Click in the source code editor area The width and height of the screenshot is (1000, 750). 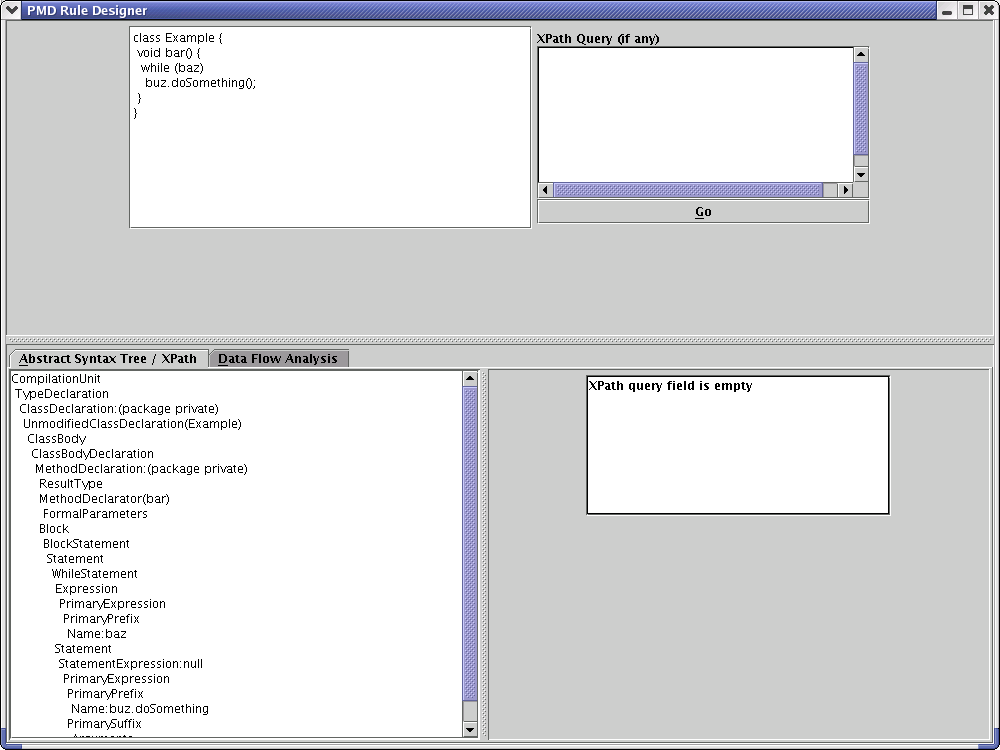coord(330,127)
